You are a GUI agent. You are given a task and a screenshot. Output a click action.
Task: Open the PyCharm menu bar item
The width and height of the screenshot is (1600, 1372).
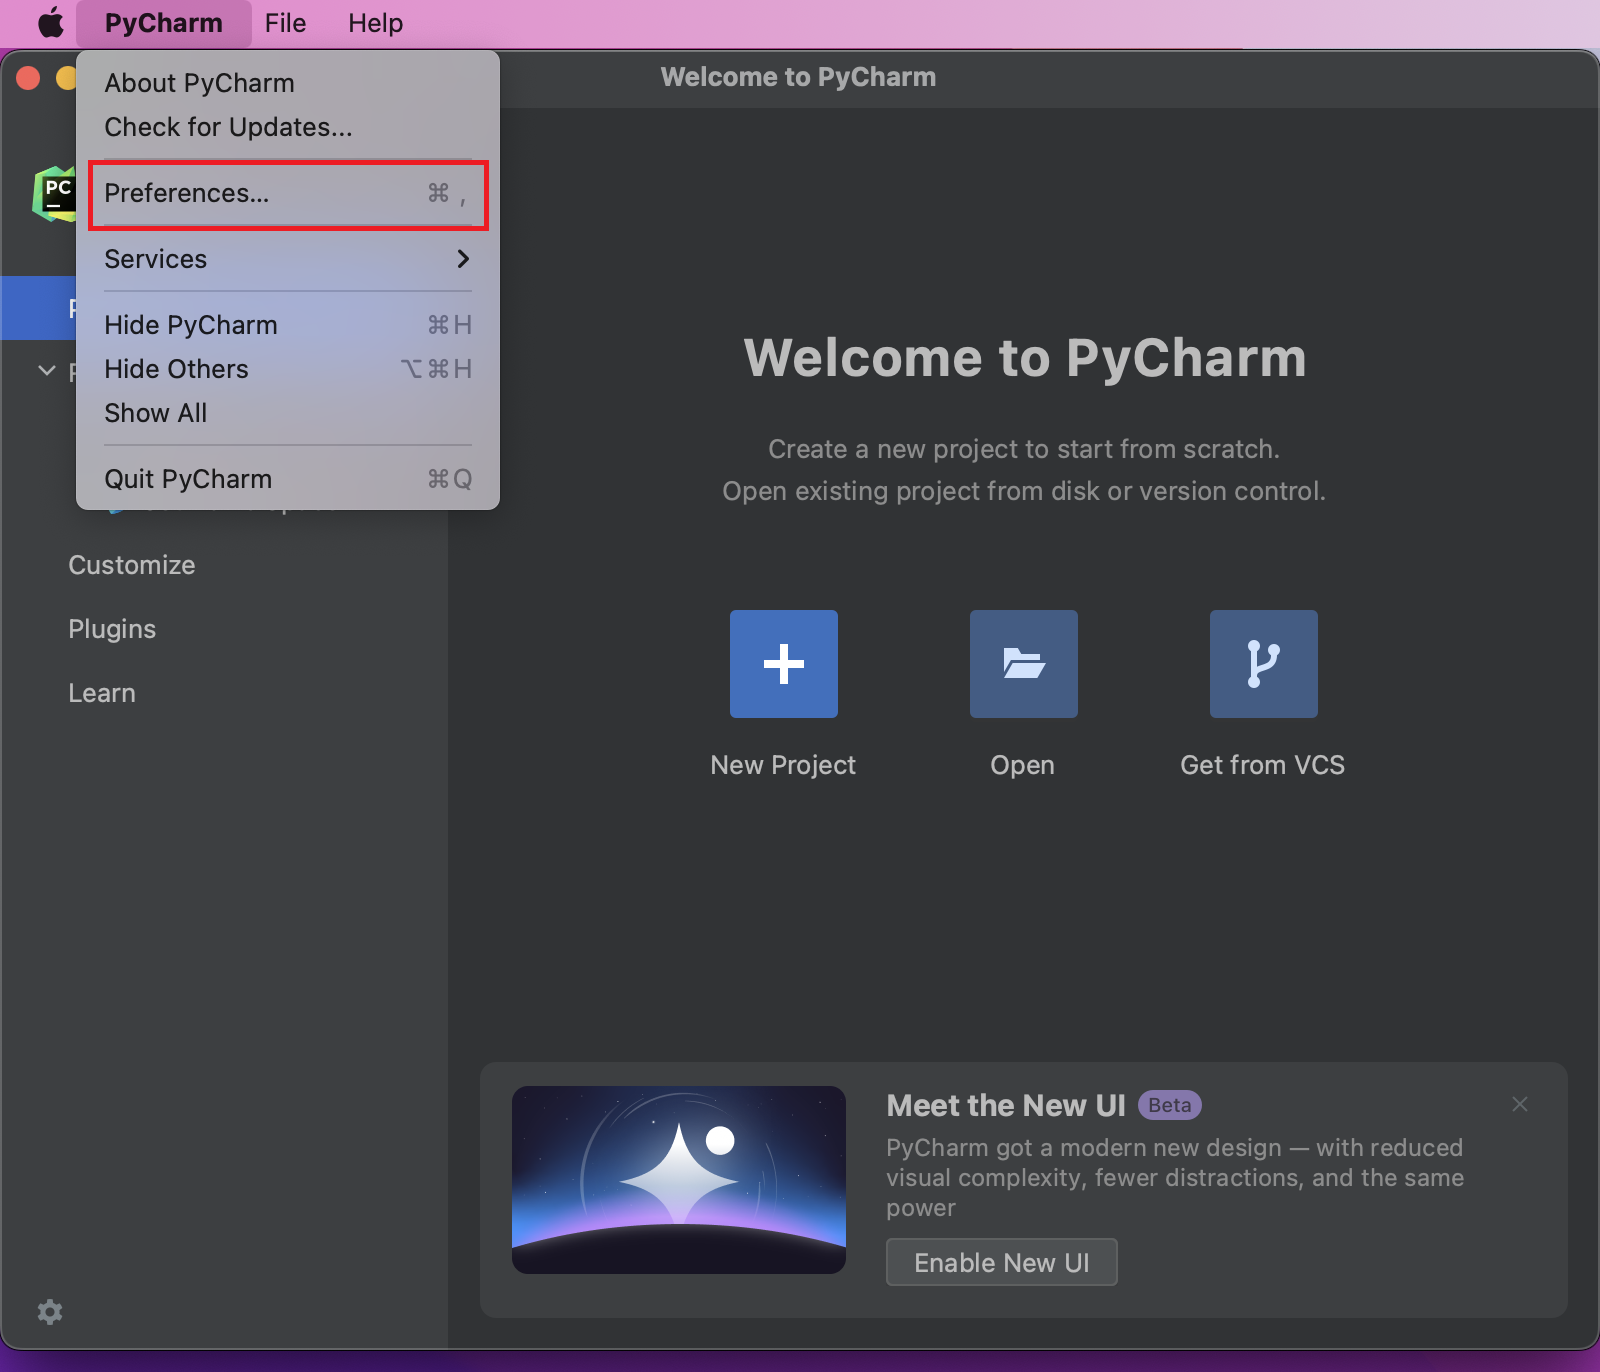click(164, 23)
